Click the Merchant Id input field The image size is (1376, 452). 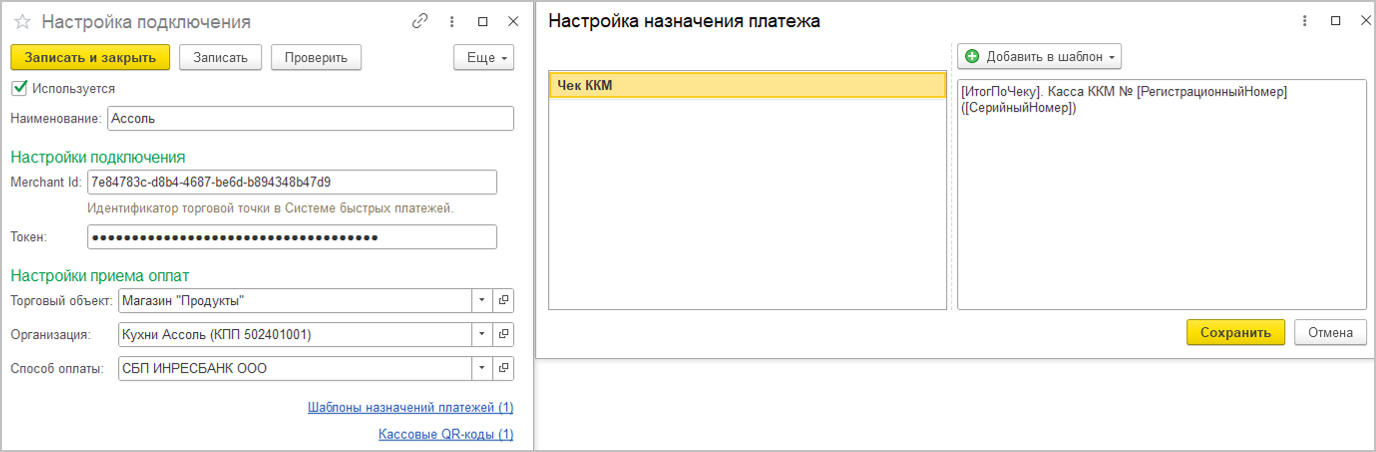(291, 182)
